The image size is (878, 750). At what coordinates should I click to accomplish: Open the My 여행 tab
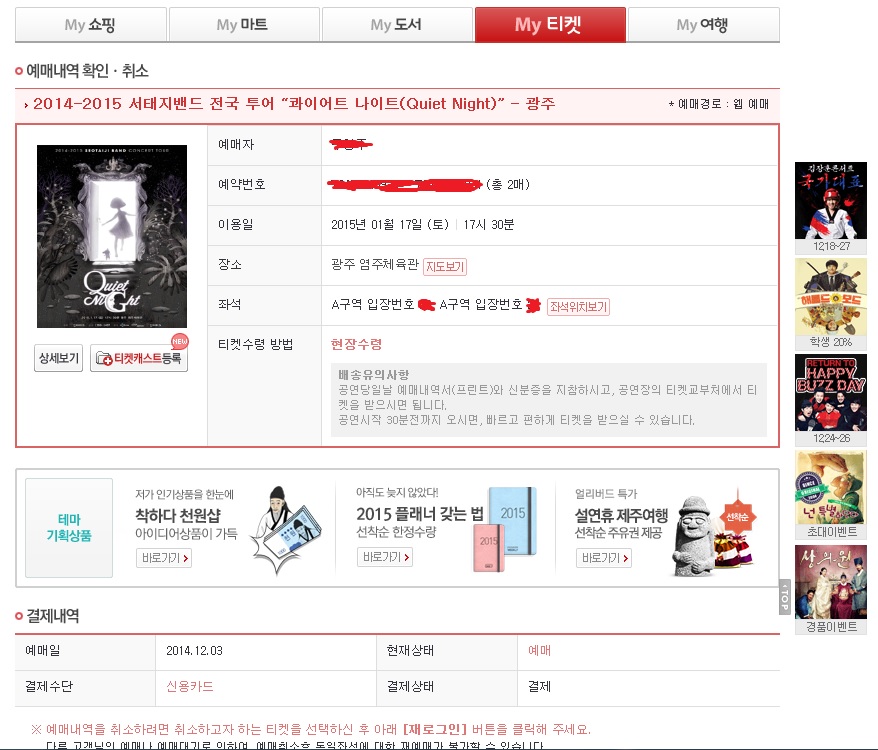click(703, 25)
